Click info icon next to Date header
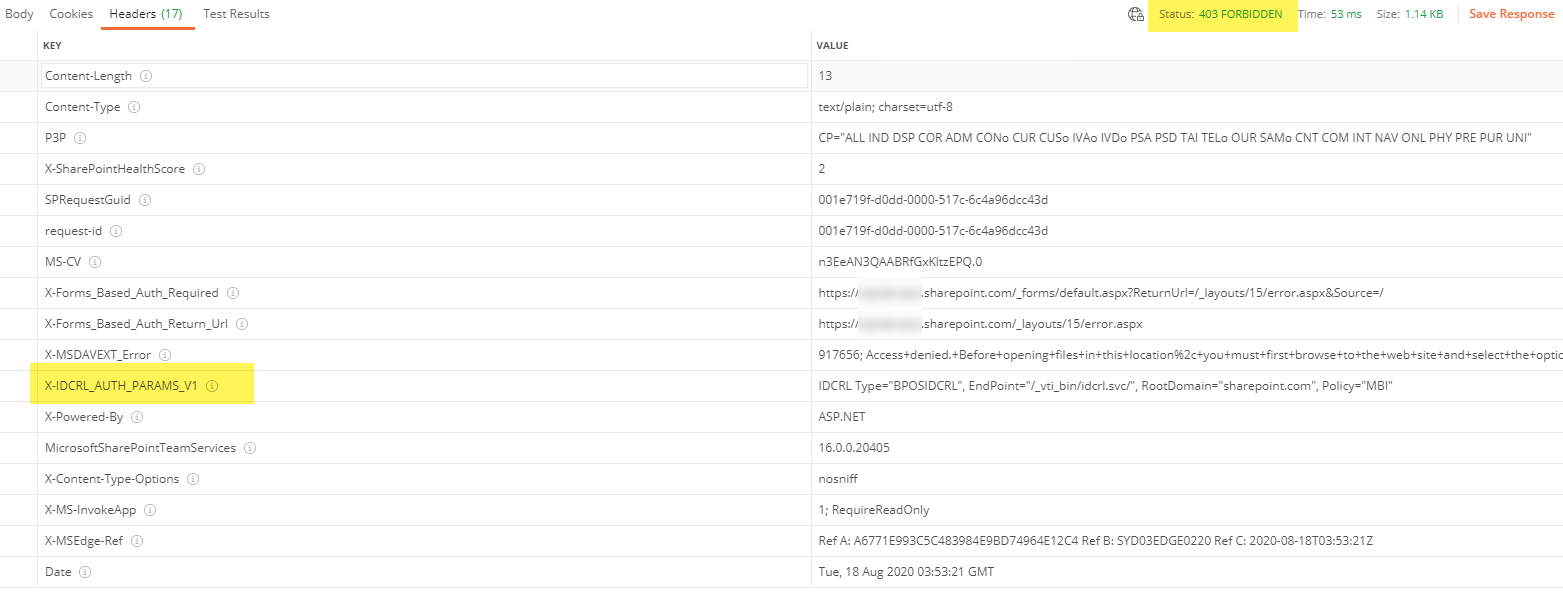Image resolution: width=1563 pixels, height=595 pixels. pyautogui.click(x=85, y=572)
